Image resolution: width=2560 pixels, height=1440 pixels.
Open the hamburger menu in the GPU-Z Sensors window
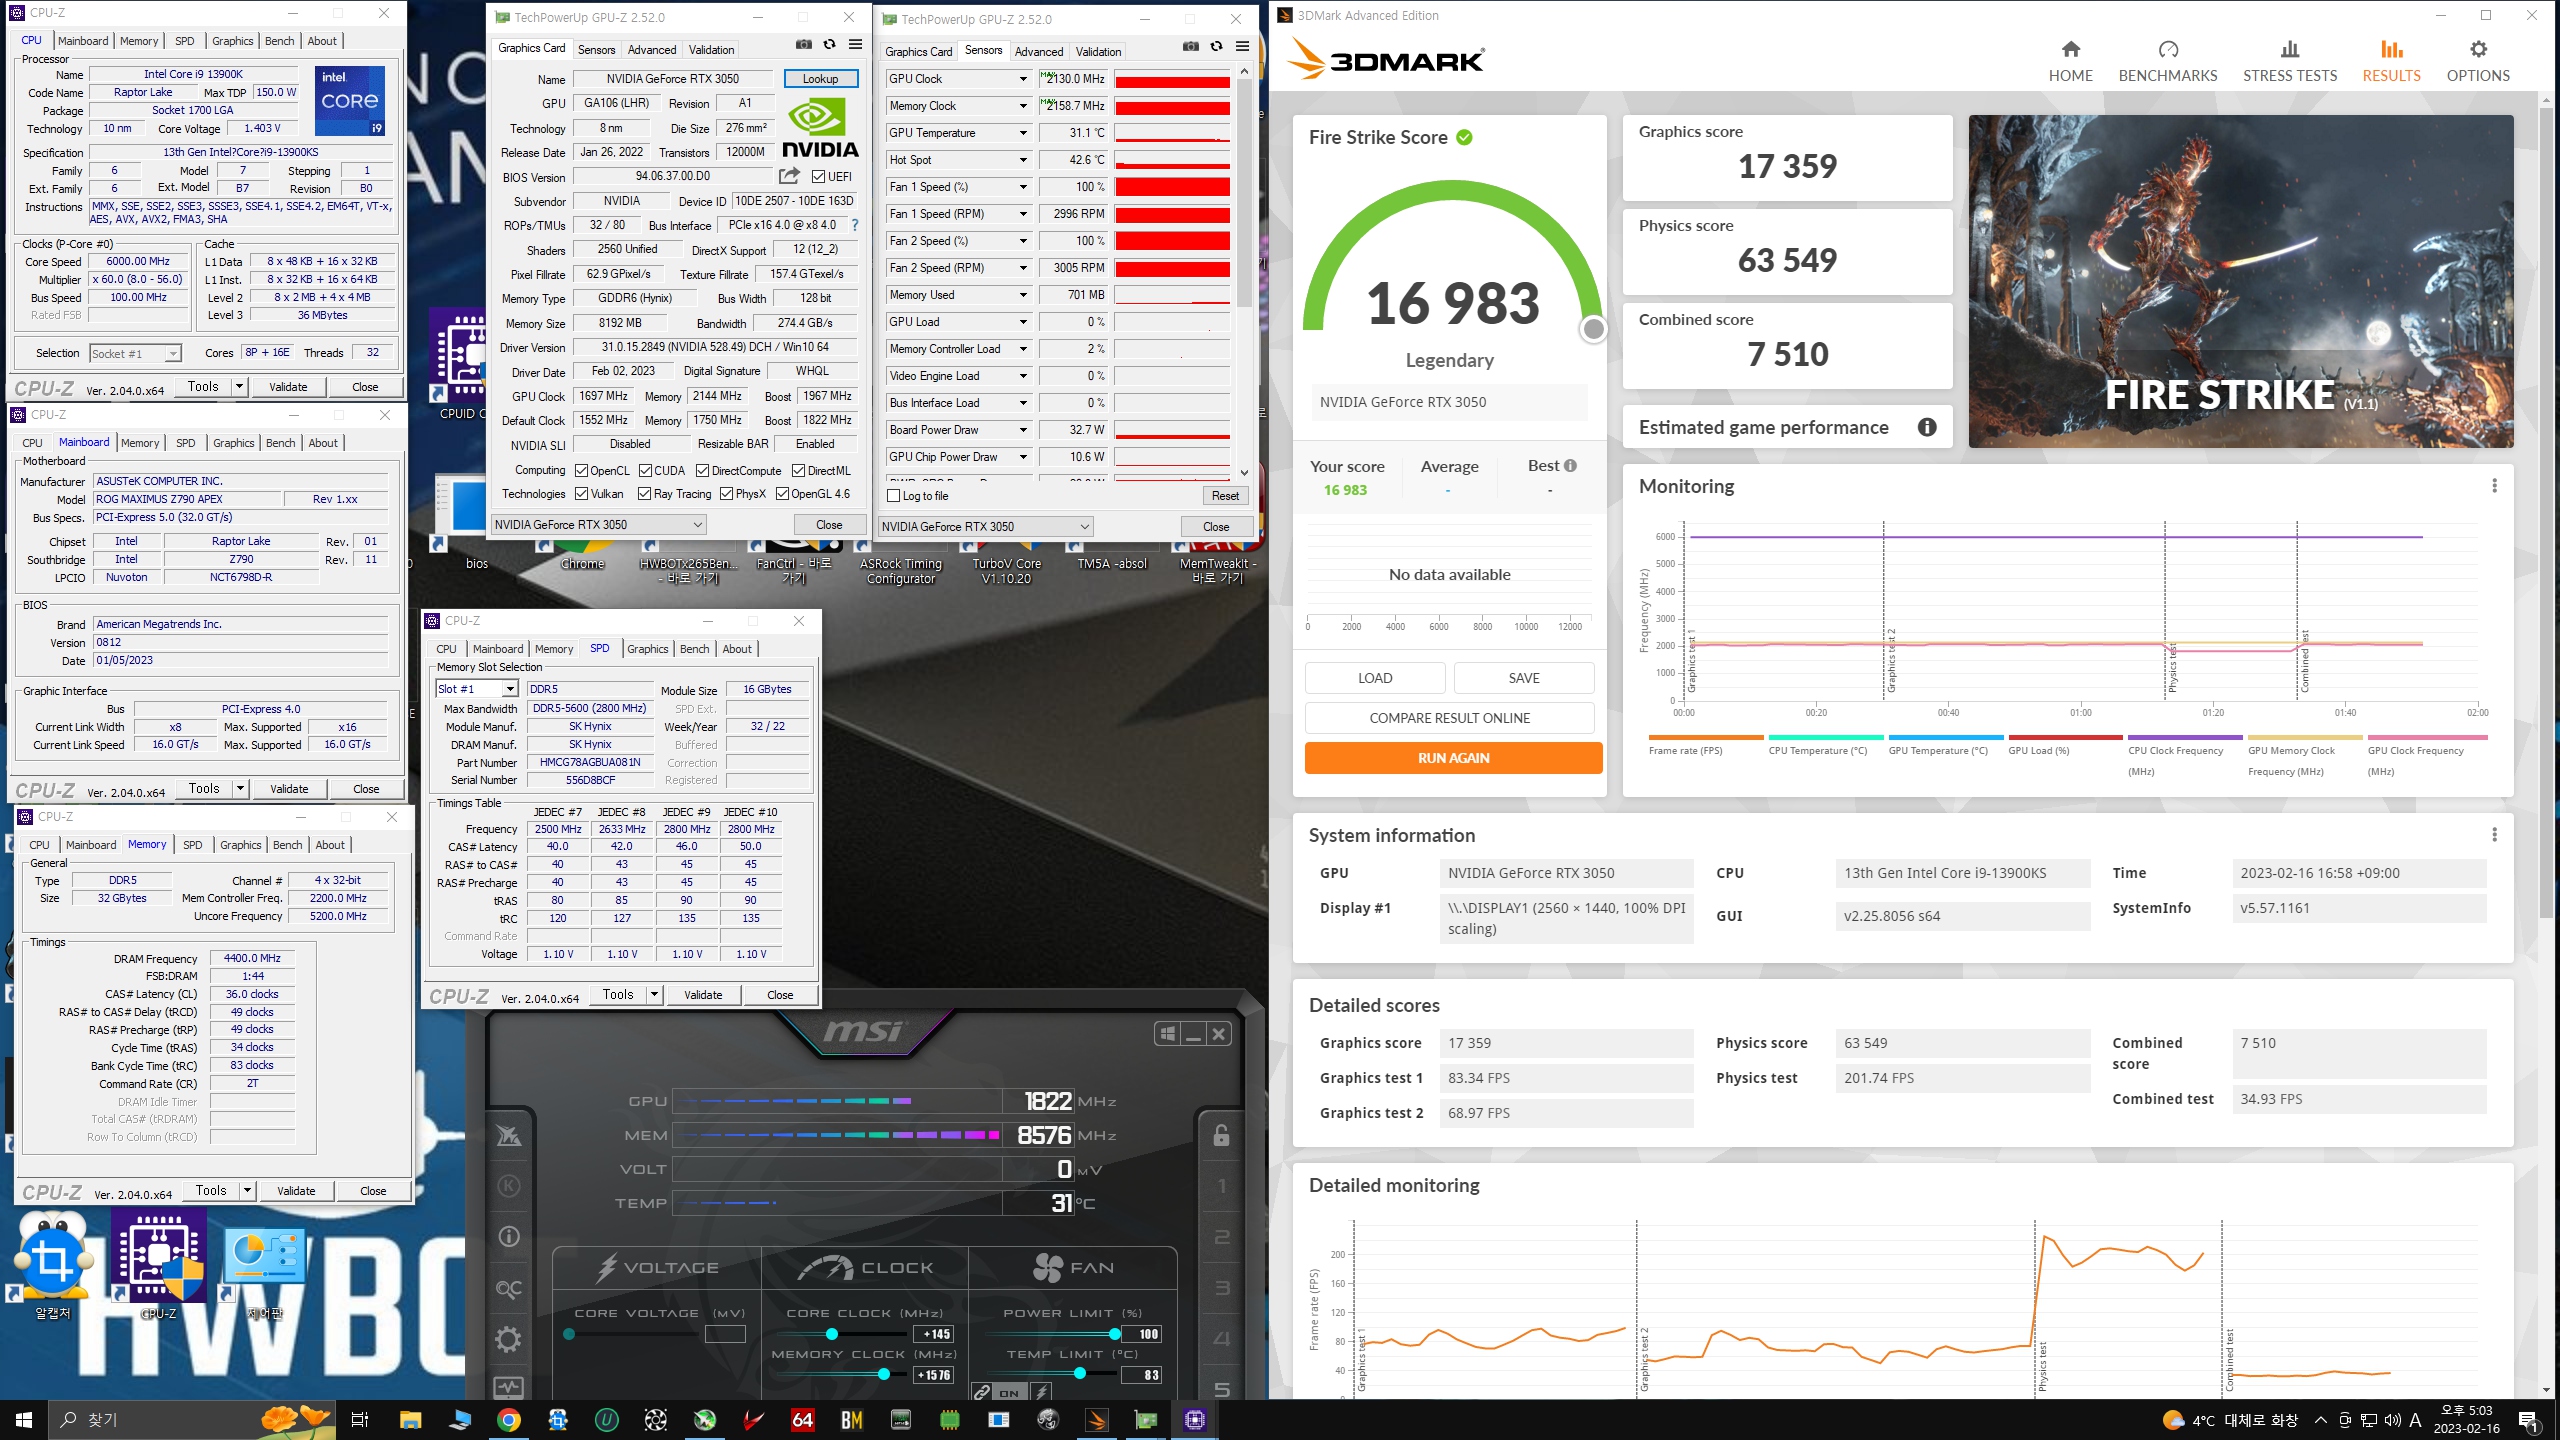click(x=1242, y=47)
